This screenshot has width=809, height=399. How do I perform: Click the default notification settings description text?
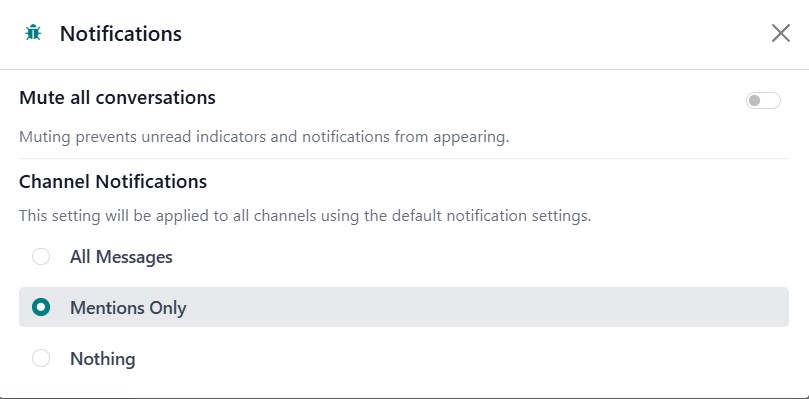pos(305,215)
